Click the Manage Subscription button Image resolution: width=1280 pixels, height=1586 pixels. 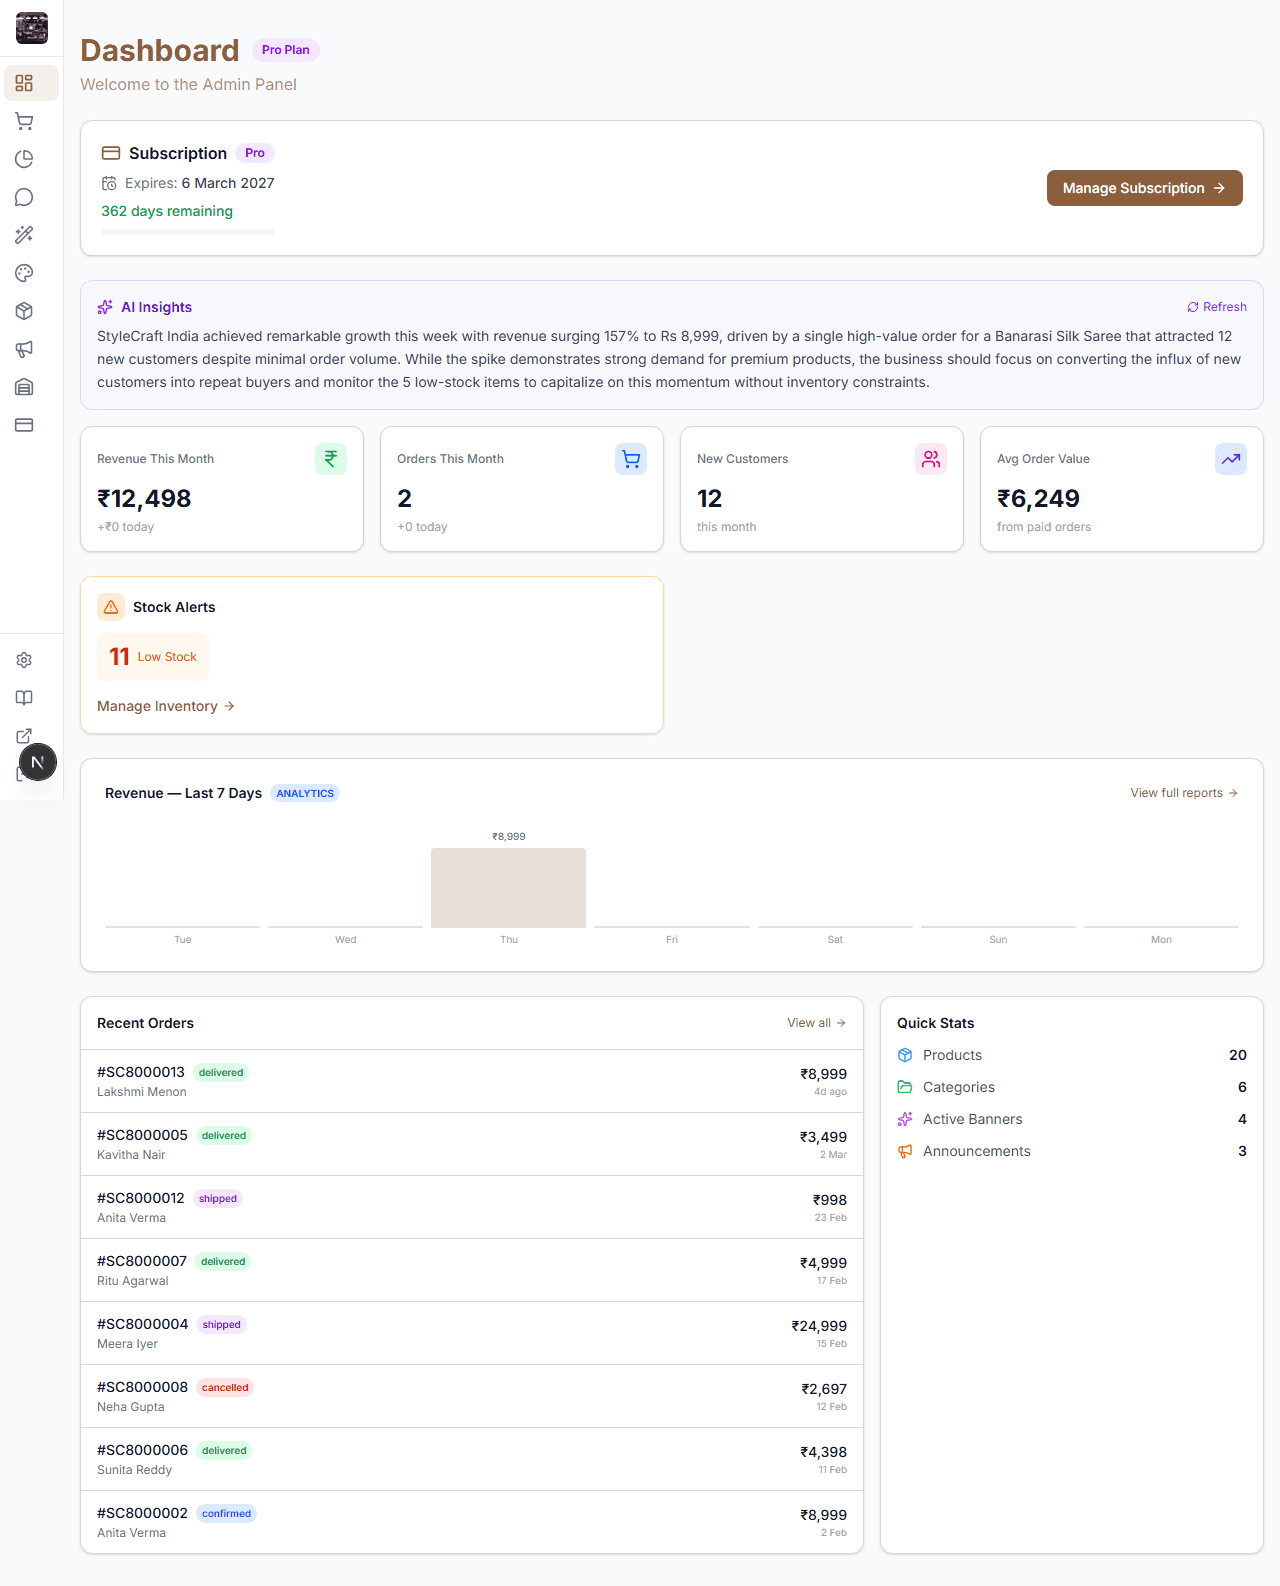1145,188
